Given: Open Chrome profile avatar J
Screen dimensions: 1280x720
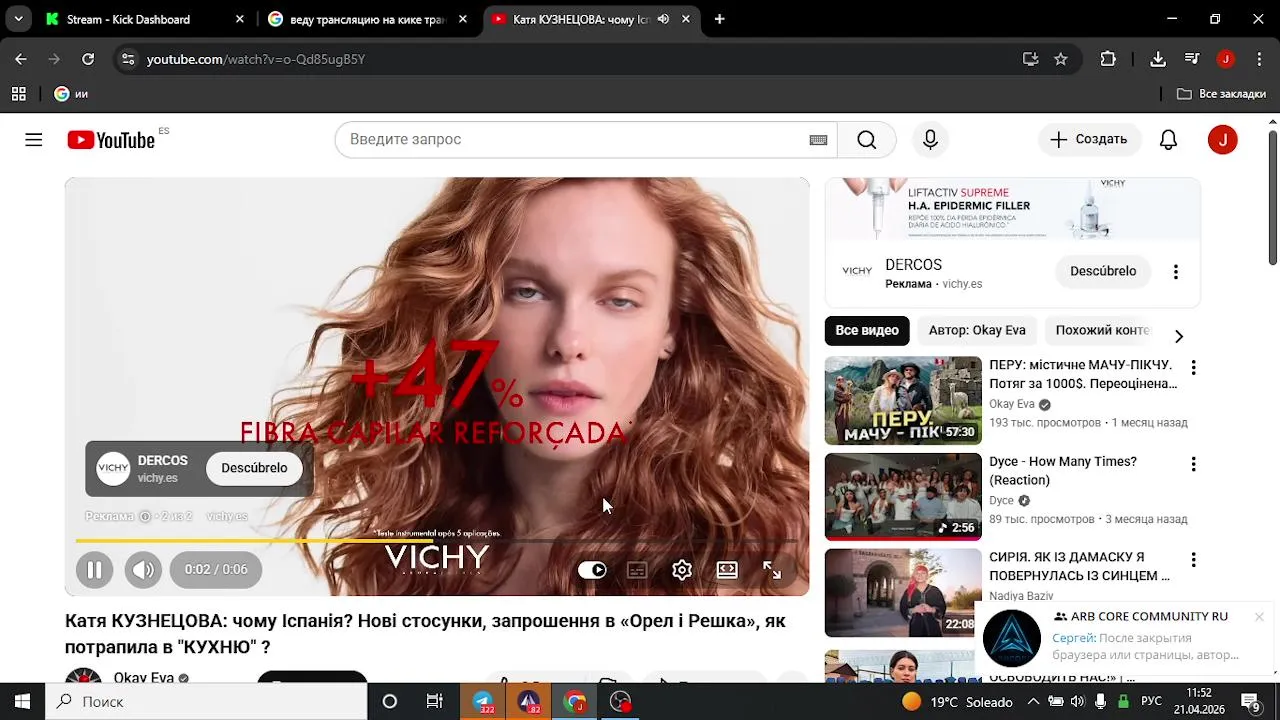Looking at the screenshot, I should pyautogui.click(x=1226, y=59).
